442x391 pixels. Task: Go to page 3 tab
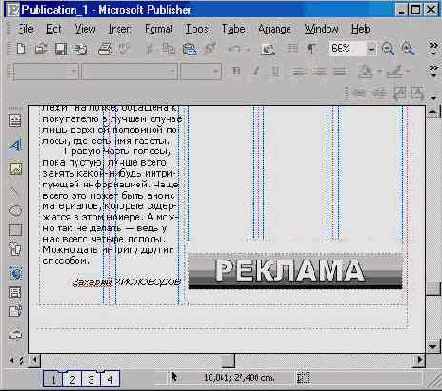pos(91,379)
